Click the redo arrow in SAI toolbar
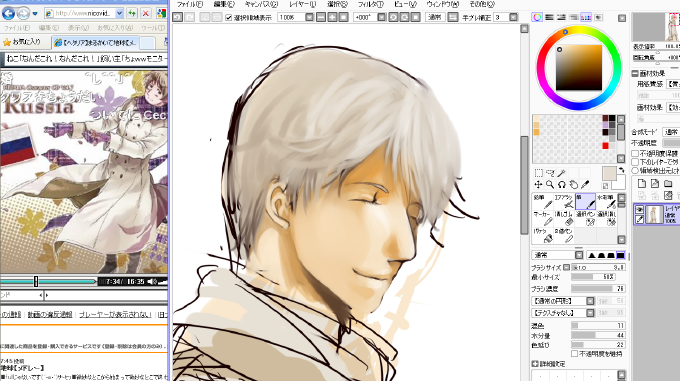Viewport: 680px width, 381px height. pyautogui.click(x=190, y=17)
